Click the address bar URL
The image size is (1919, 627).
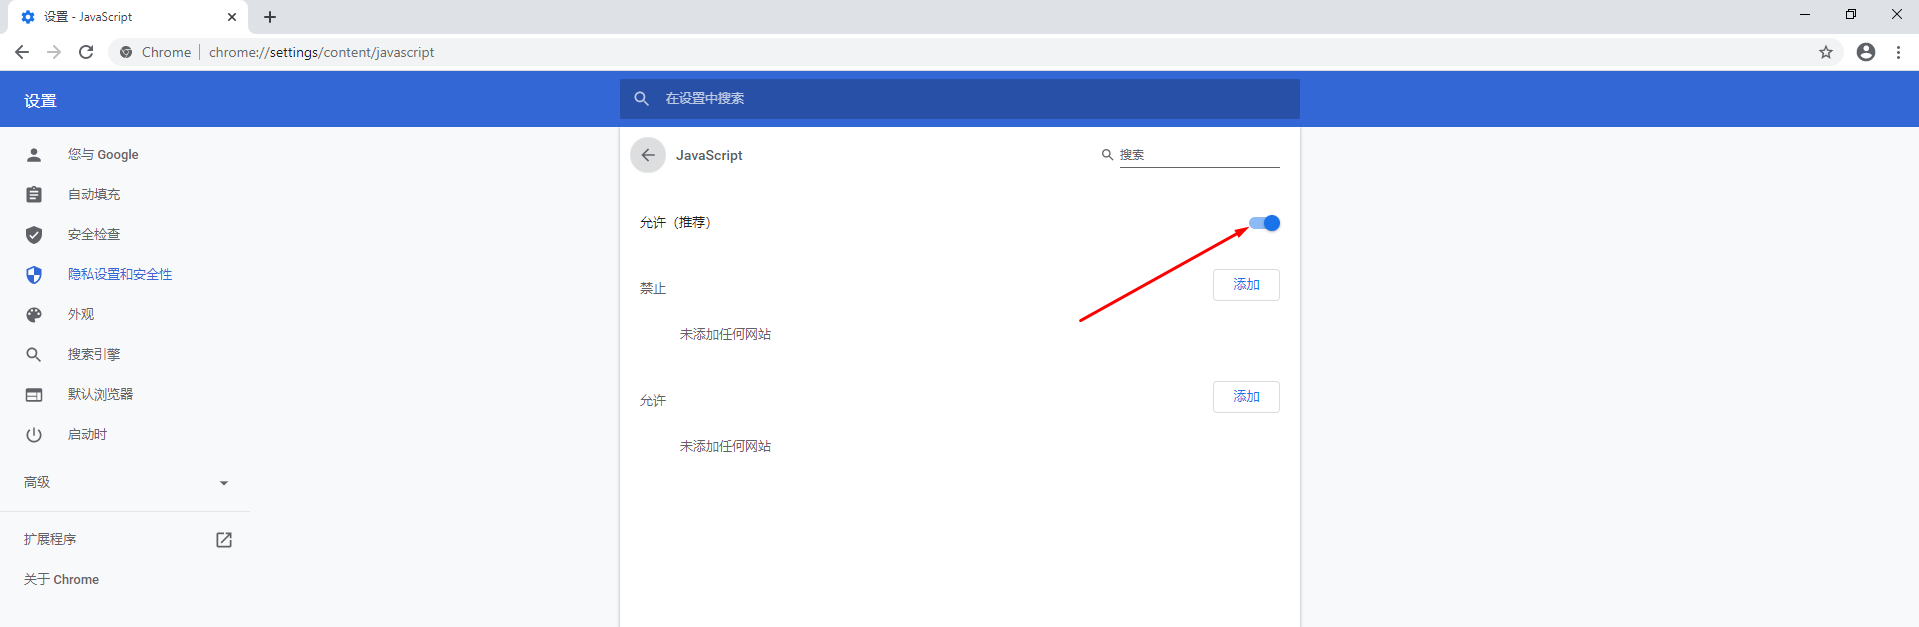(x=321, y=52)
